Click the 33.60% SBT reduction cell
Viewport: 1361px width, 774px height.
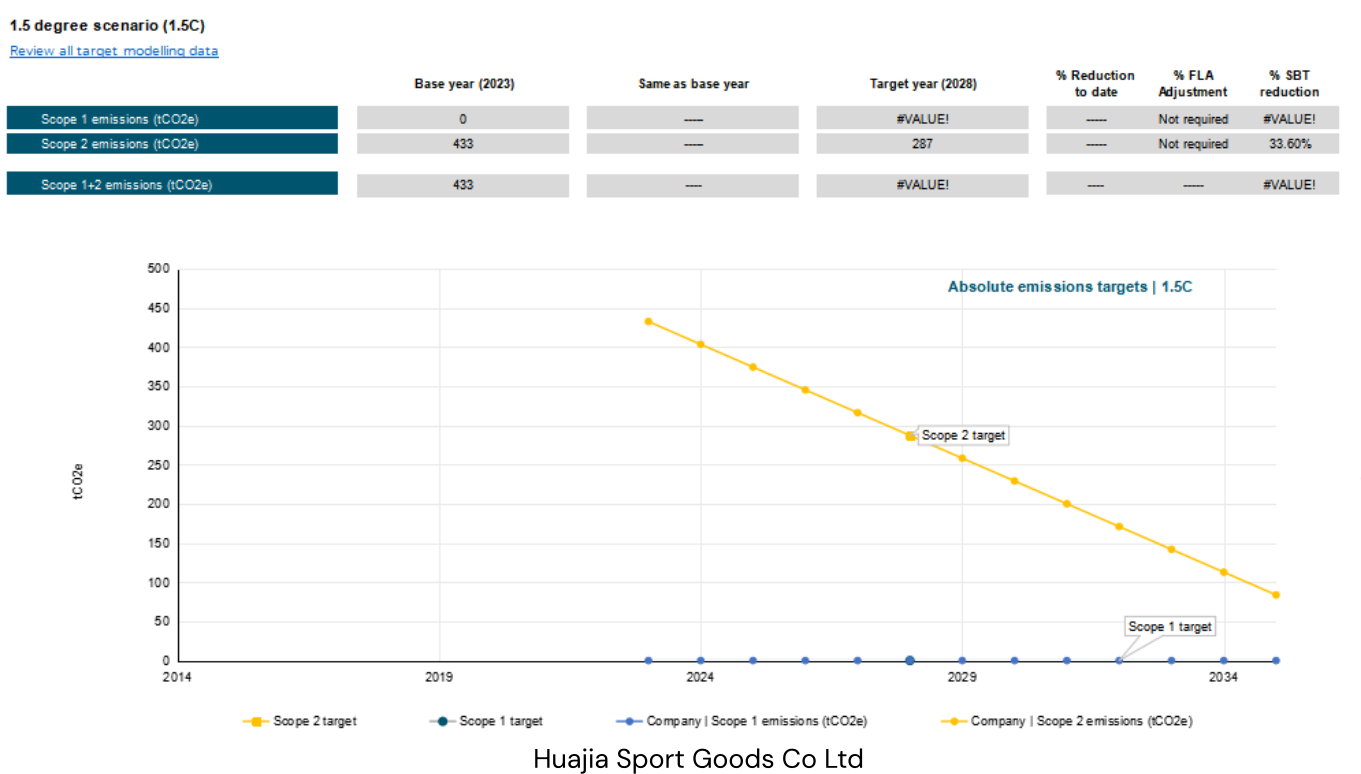1290,144
